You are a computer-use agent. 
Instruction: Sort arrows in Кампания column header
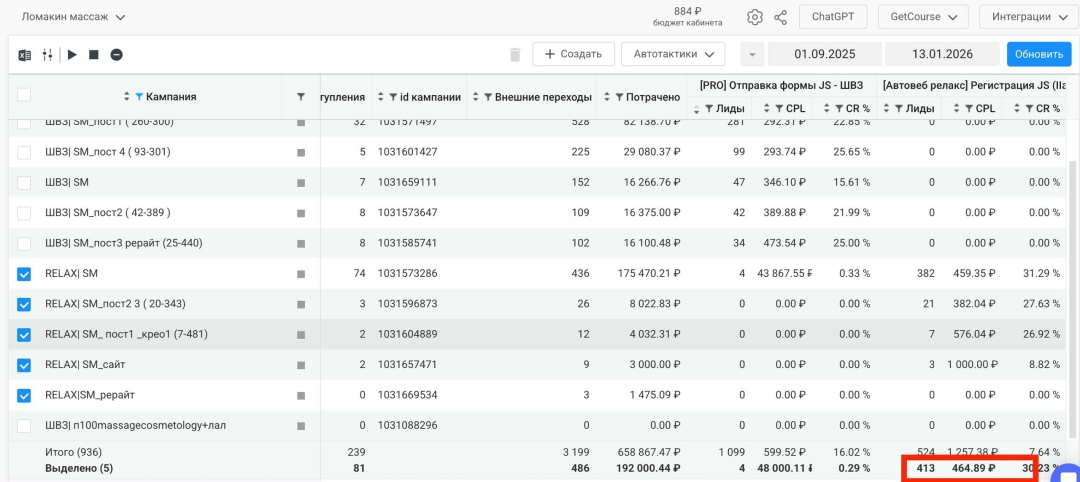(x=127, y=97)
